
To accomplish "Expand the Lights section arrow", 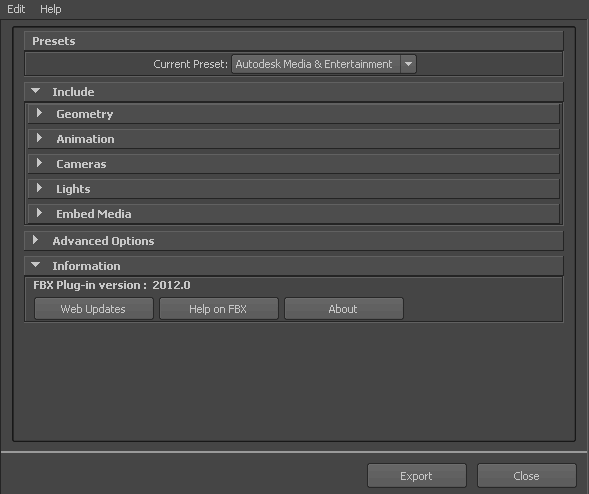I will (39, 188).
